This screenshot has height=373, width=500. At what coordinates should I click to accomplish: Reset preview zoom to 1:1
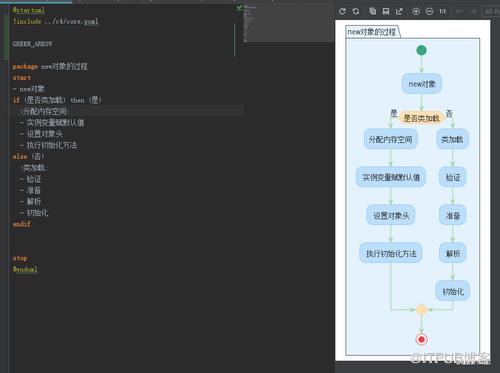tap(442, 11)
